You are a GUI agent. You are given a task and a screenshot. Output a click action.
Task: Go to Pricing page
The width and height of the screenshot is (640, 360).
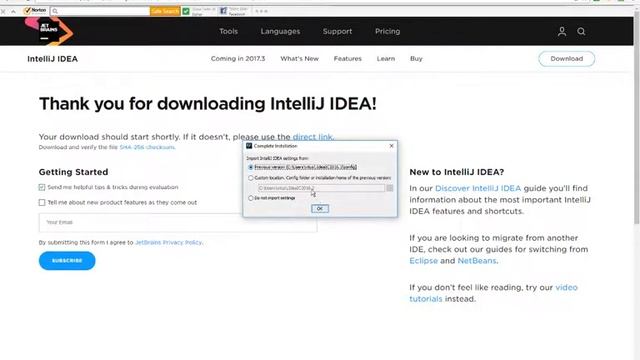coord(387,31)
